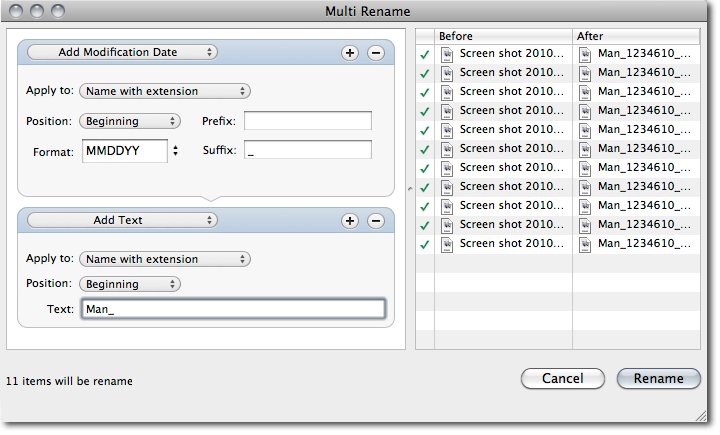Screen dimensions: 720x435
Task: Toggle the green checkmark on the last file row
Action: pyautogui.click(x=425, y=244)
